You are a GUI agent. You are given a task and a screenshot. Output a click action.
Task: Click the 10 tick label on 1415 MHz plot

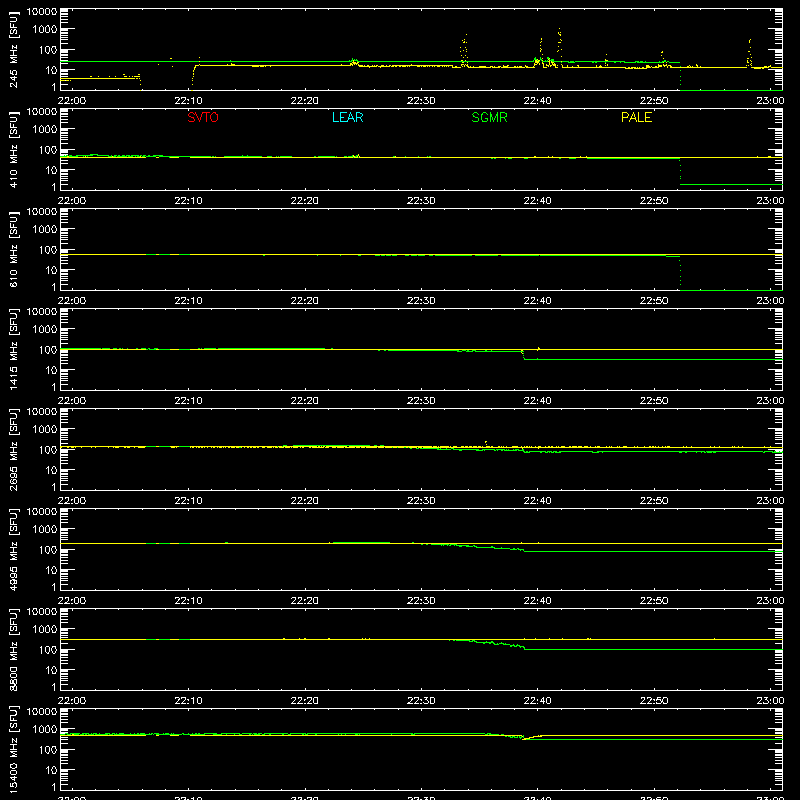click(x=51, y=370)
